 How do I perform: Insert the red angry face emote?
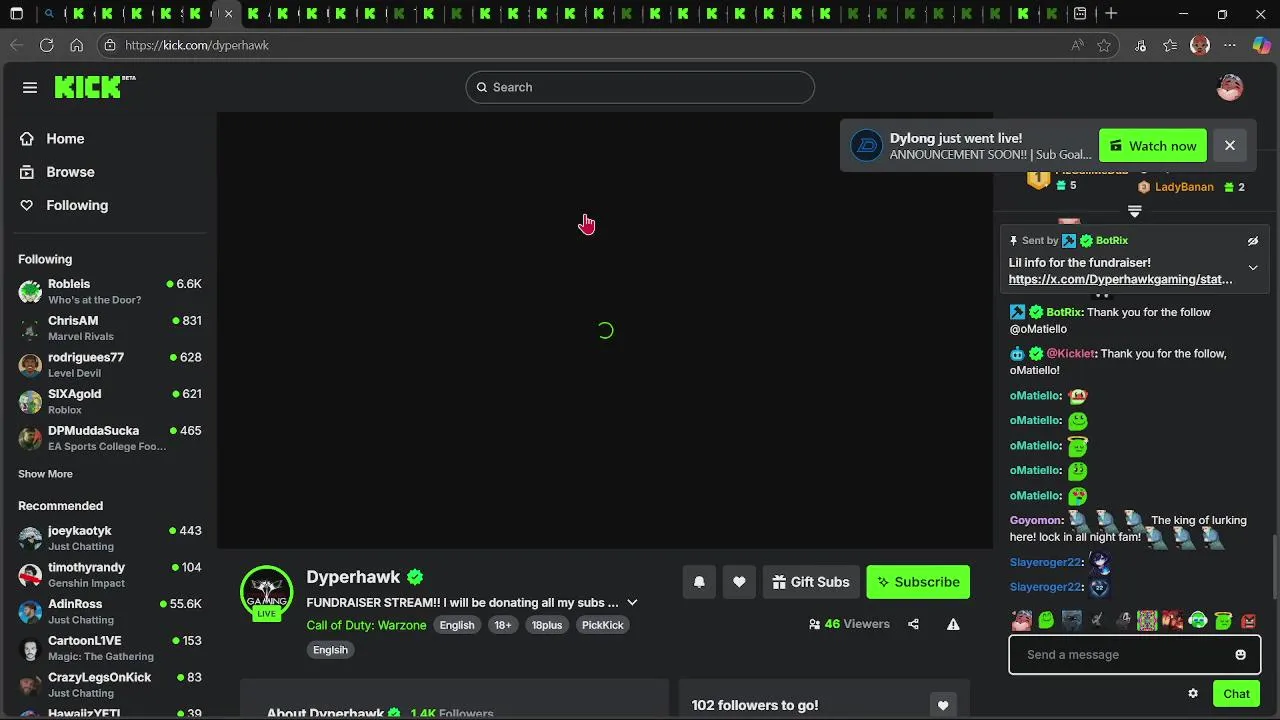(1248, 621)
